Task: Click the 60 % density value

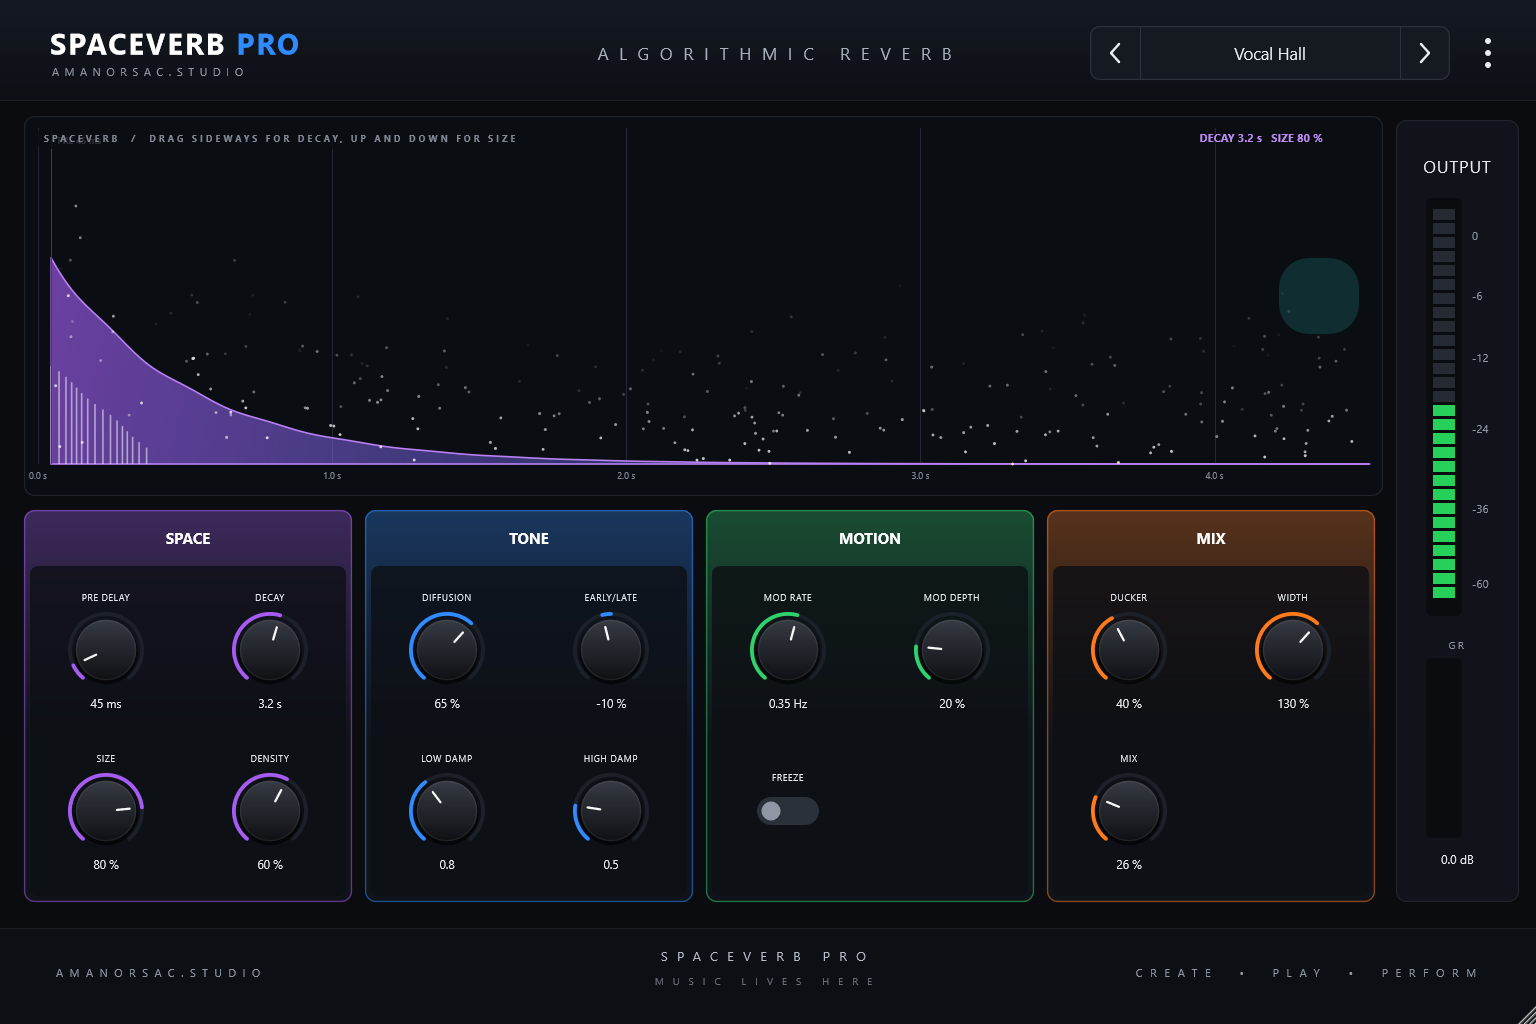Action: [x=270, y=865]
